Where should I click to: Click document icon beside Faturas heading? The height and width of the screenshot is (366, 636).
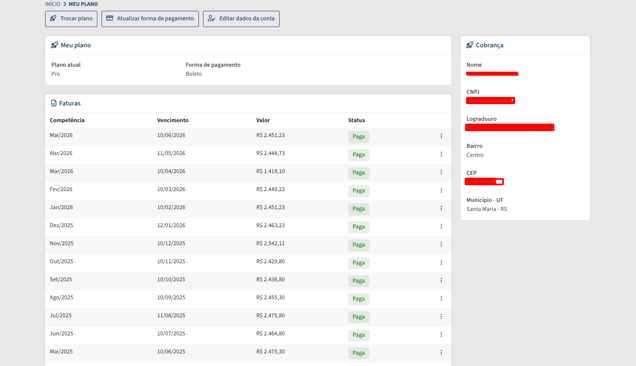(54, 103)
